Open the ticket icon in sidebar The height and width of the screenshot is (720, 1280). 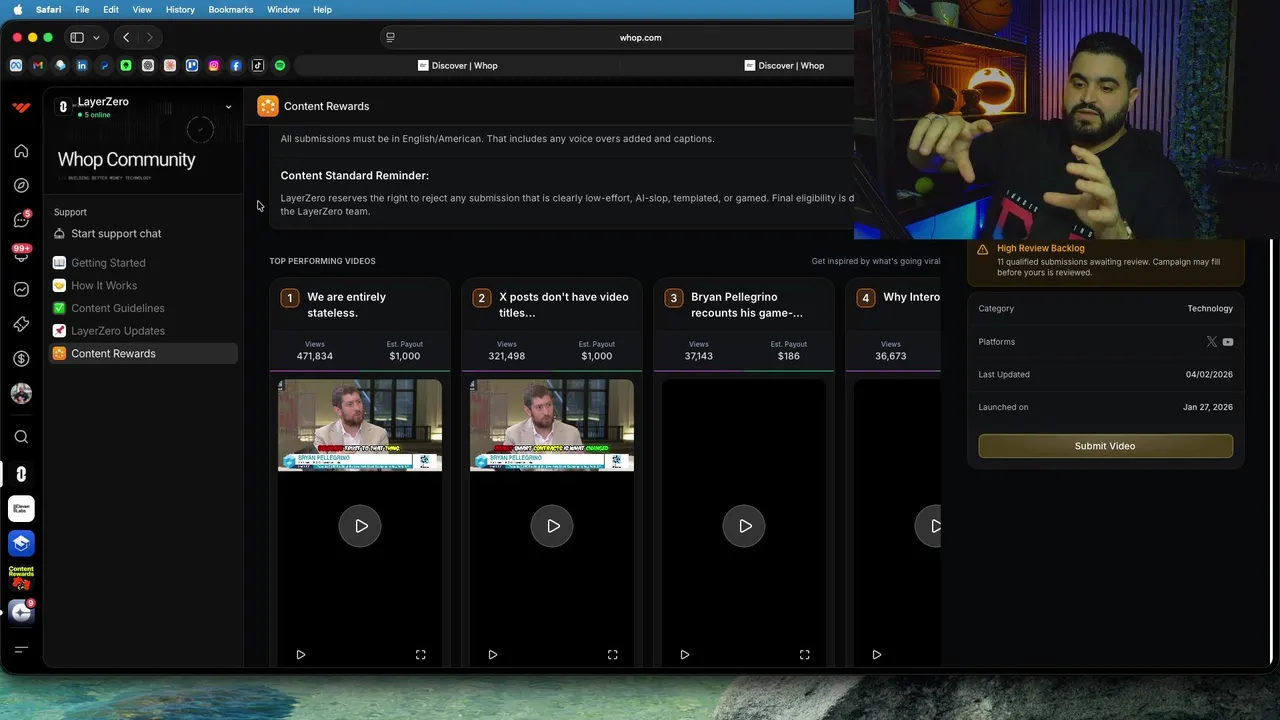pos(21,324)
